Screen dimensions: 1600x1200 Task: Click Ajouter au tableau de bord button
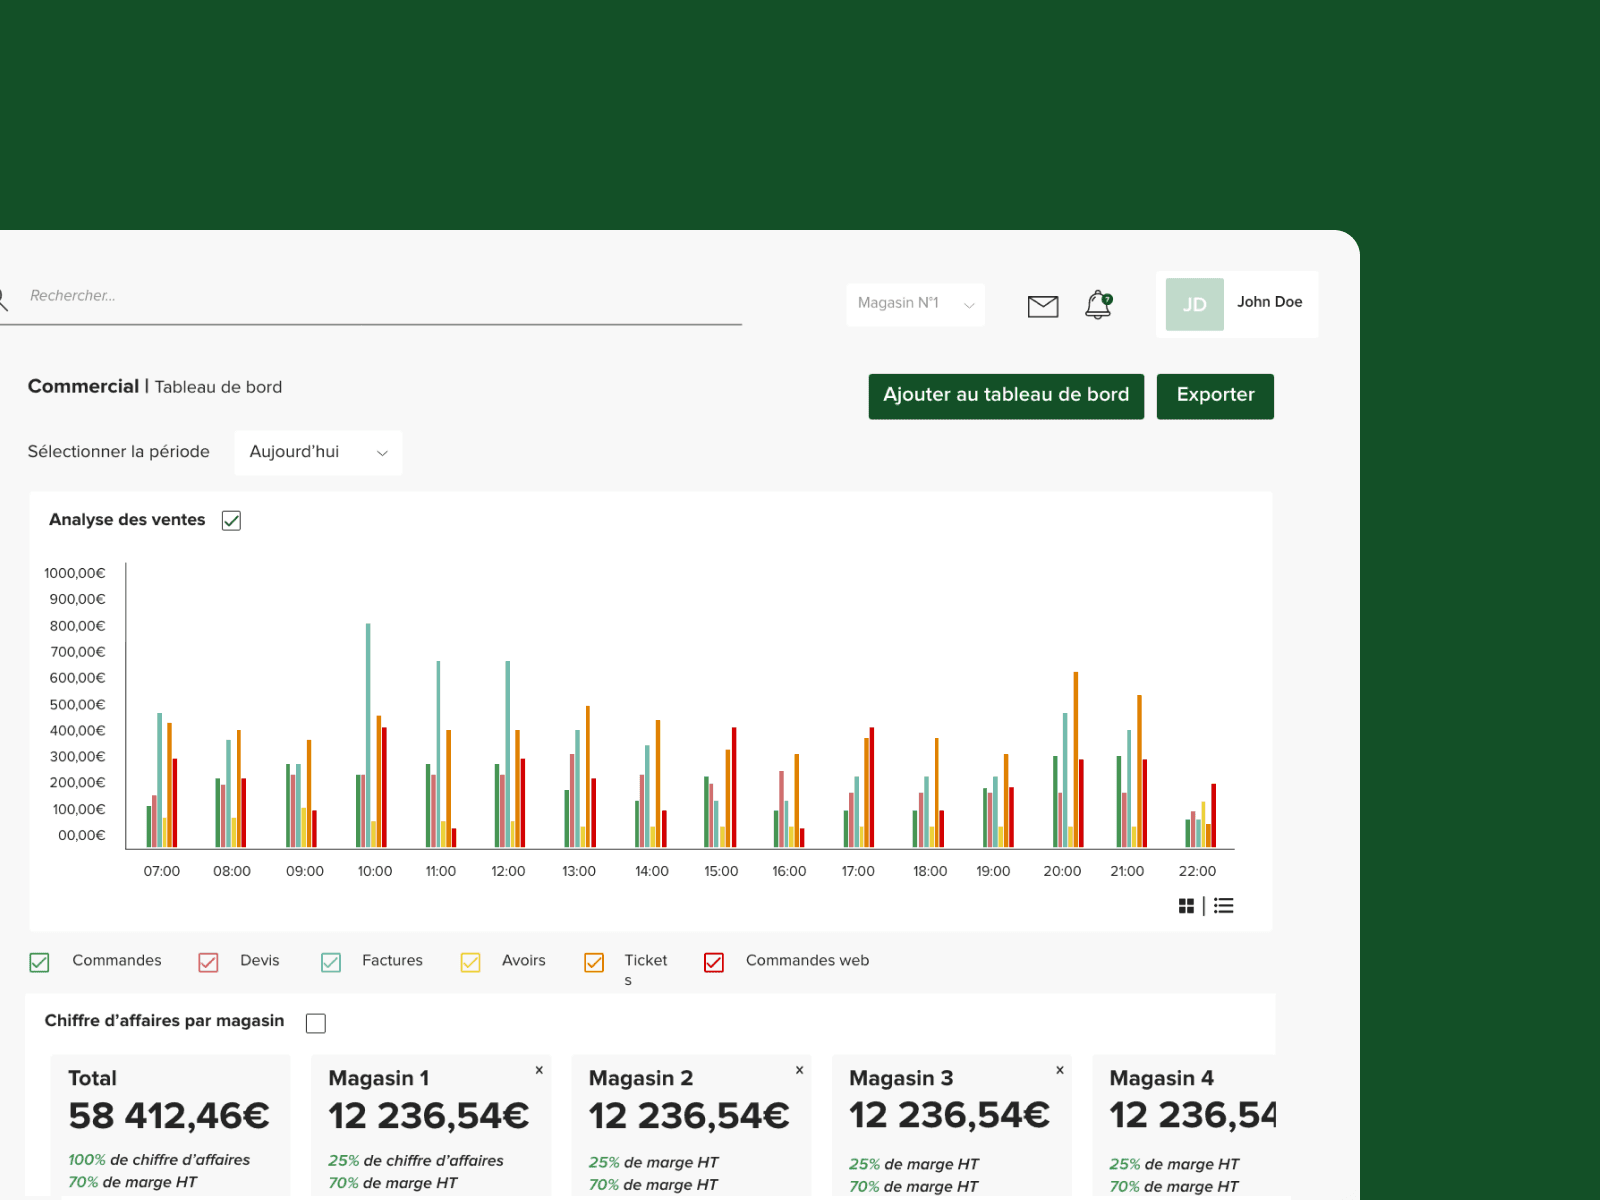[1006, 396]
